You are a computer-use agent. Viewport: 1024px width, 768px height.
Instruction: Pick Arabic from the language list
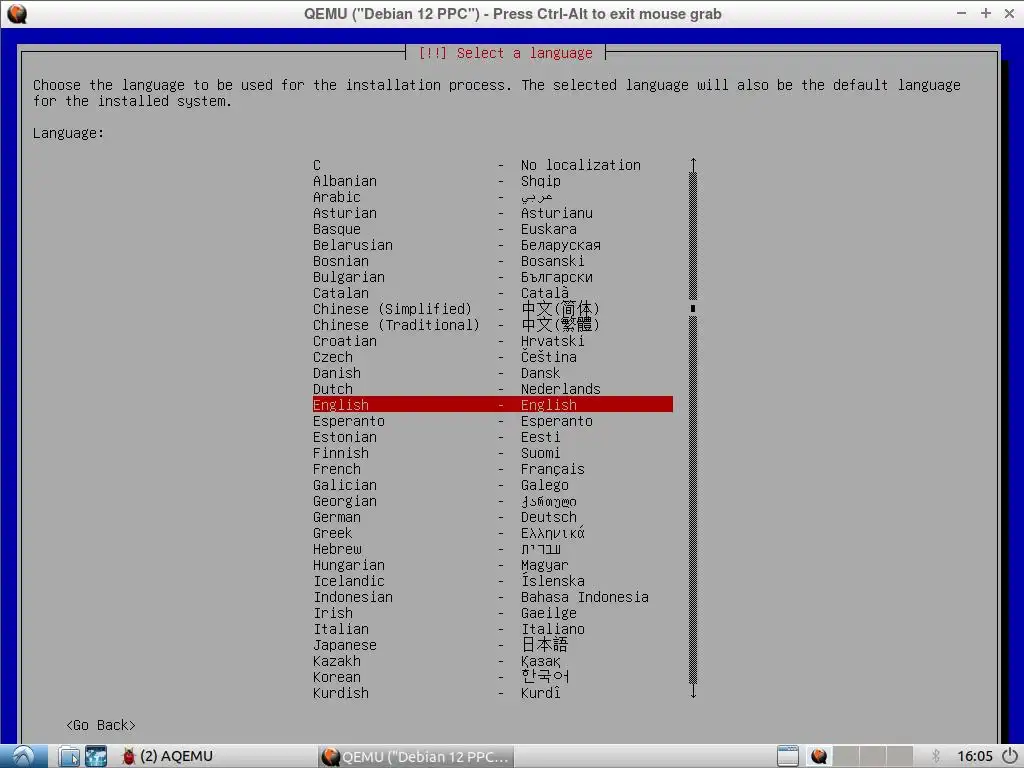(492, 197)
